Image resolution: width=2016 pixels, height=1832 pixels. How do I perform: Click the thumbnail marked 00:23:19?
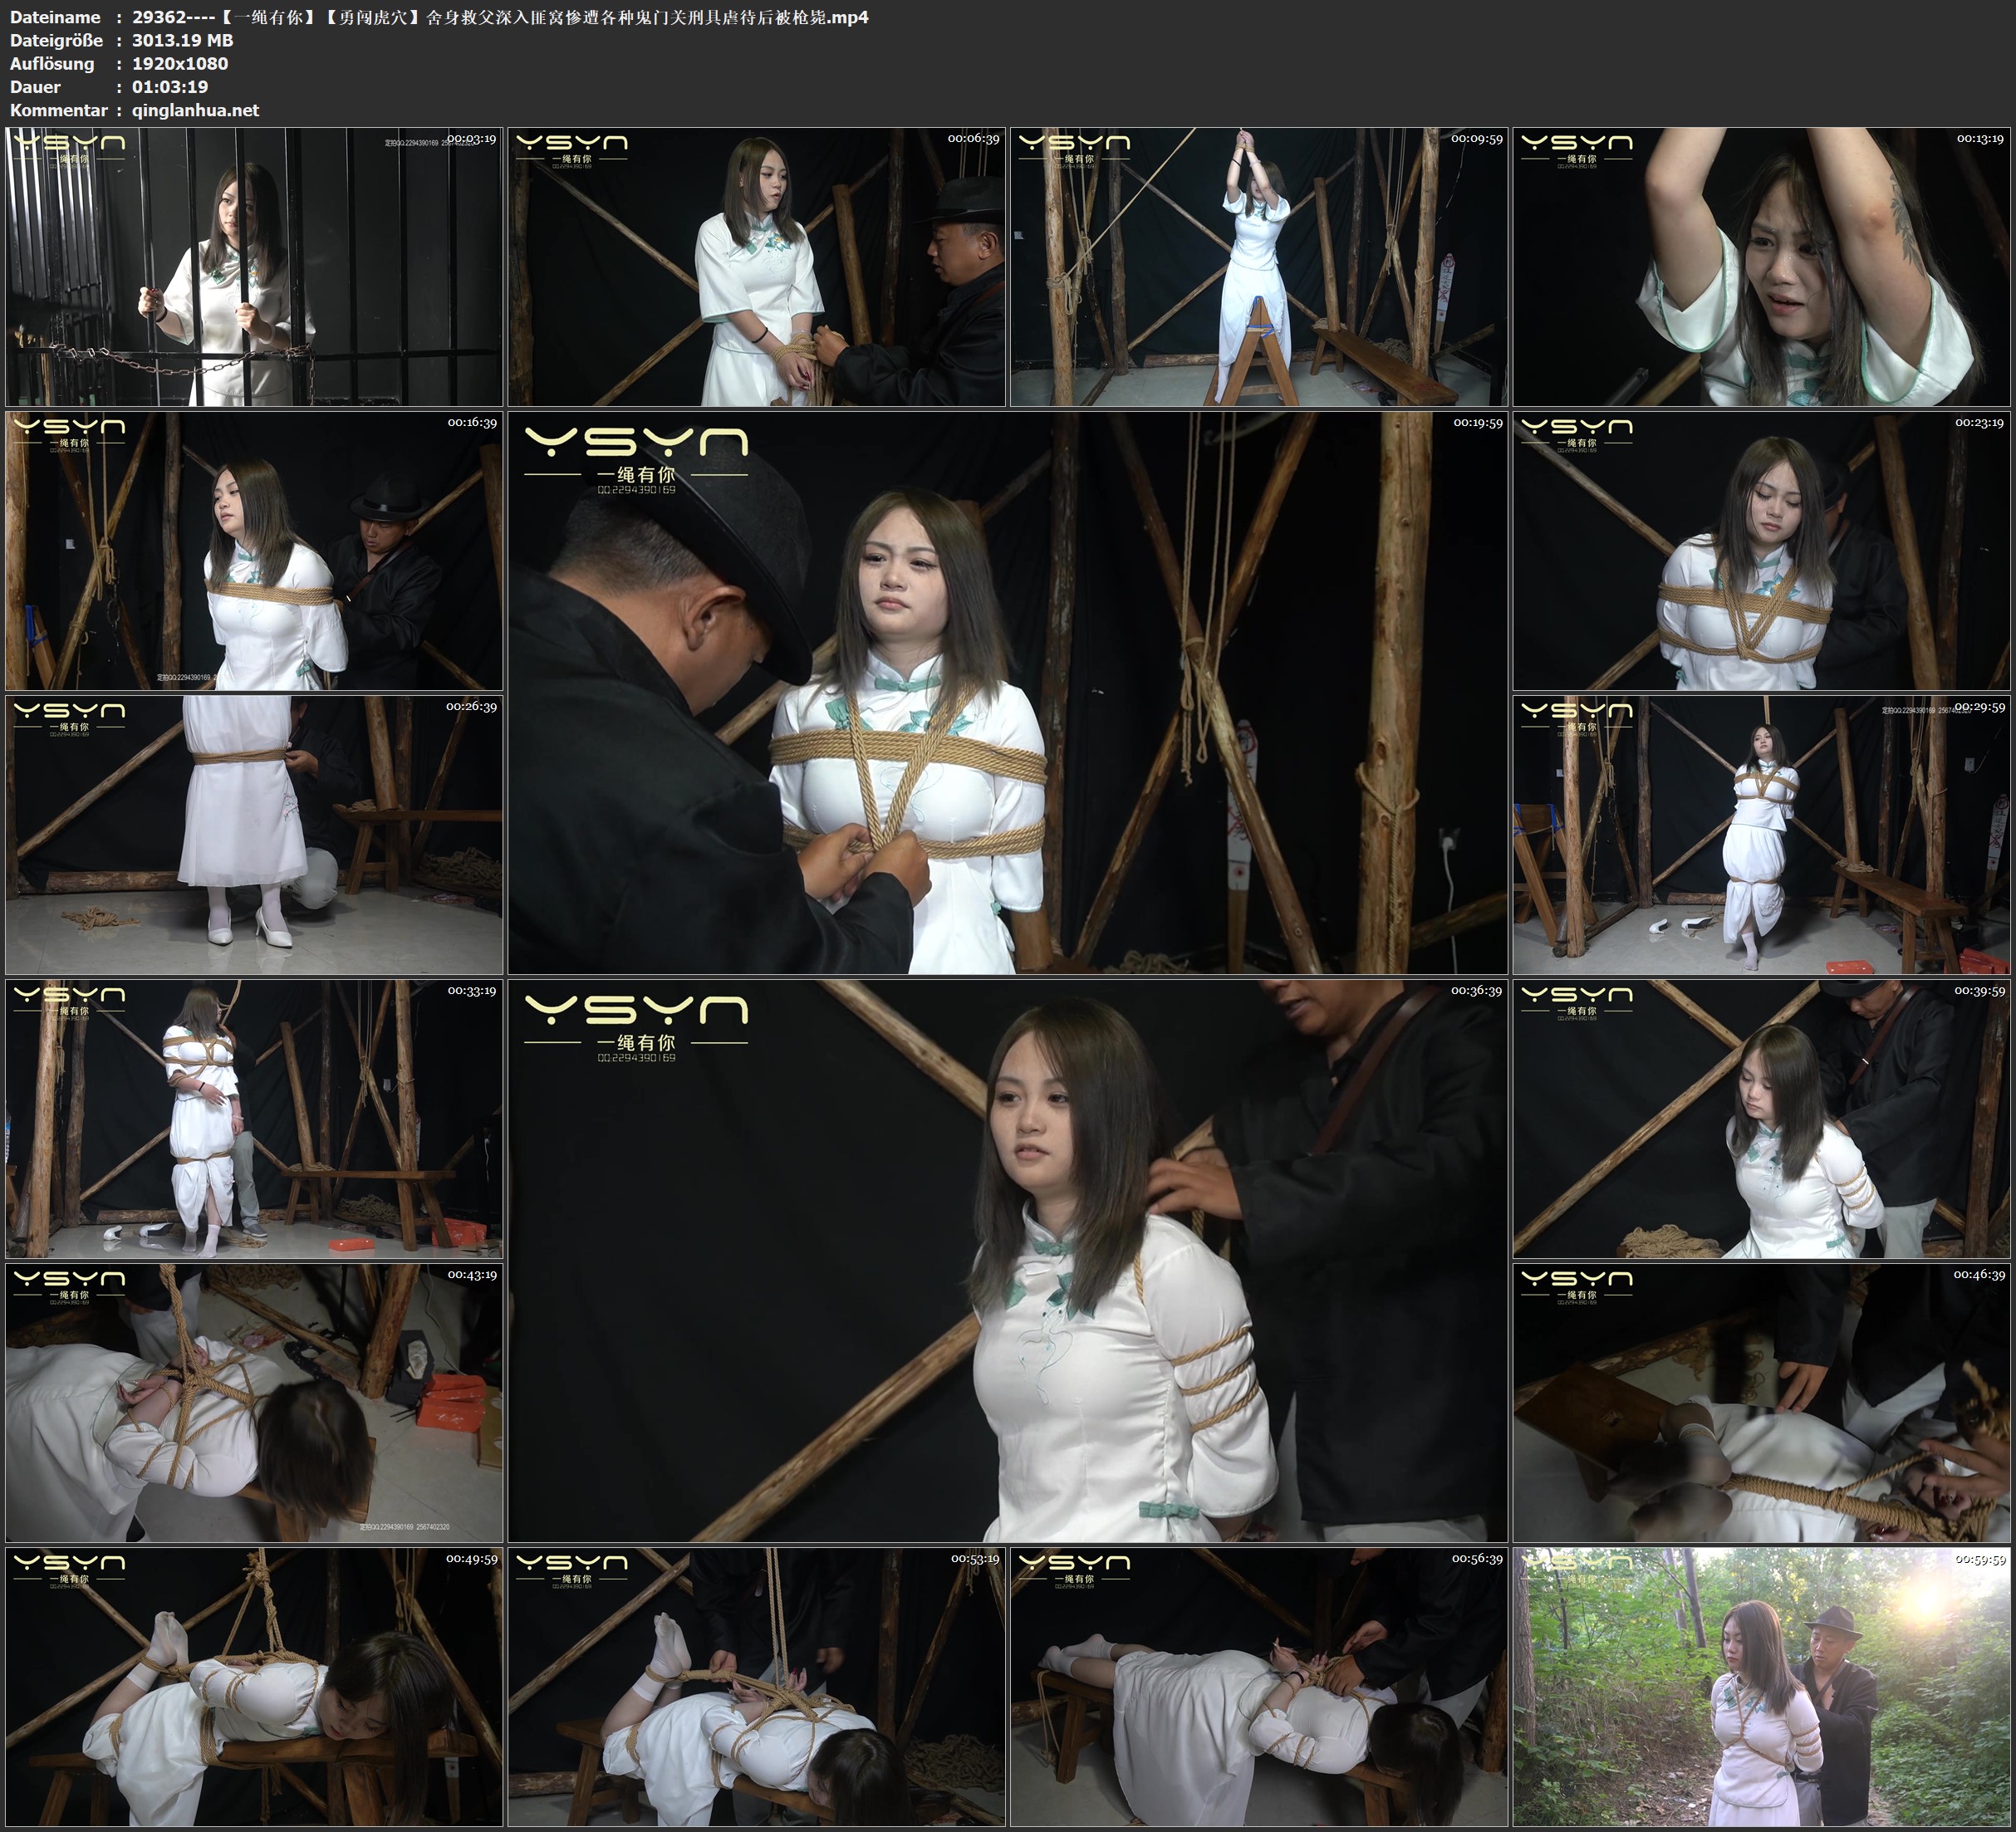click(x=1761, y=551)
